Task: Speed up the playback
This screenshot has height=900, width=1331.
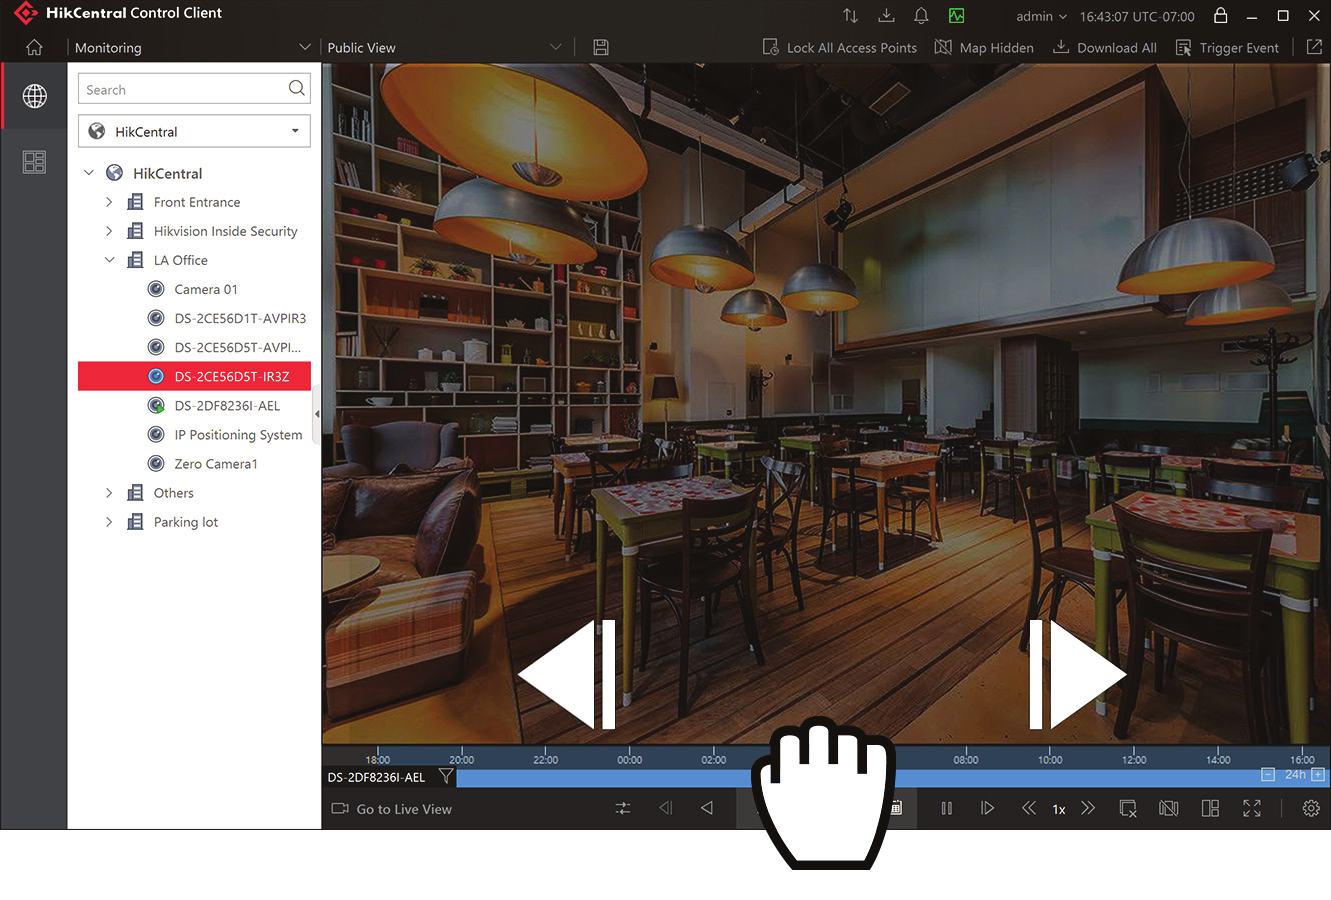Action: 1088,808
